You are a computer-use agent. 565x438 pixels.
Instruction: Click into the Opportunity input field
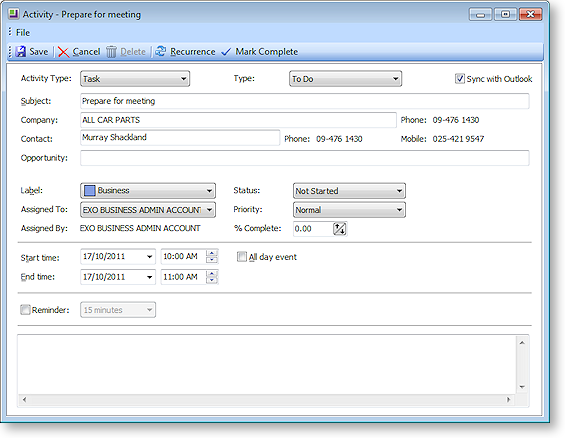(x=304, y=158)
